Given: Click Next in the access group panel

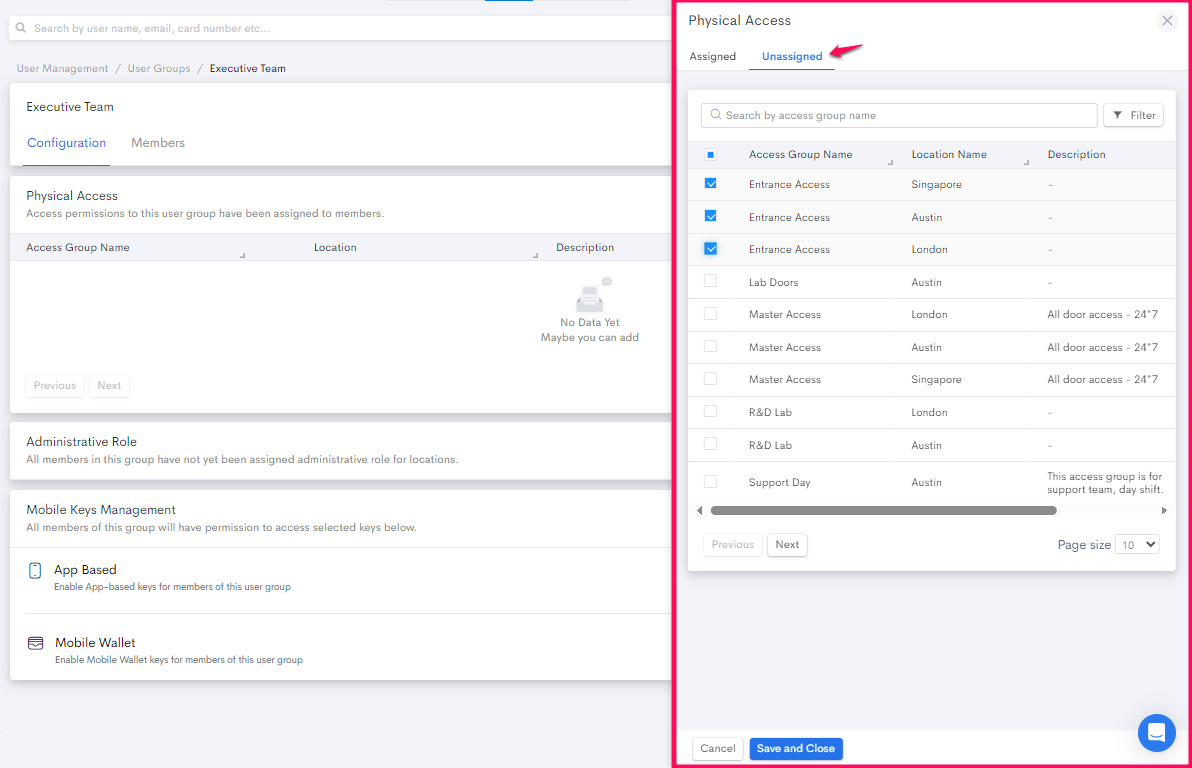Looking at the screenshot, I should click(x=787, y=544).
